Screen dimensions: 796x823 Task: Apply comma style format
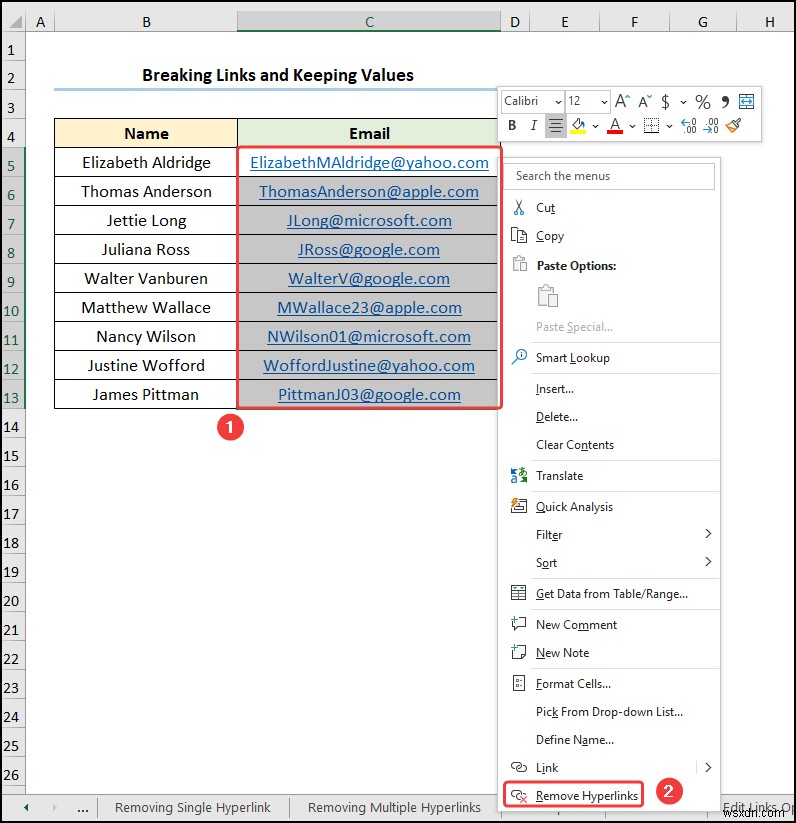click(x=725, y=101)
